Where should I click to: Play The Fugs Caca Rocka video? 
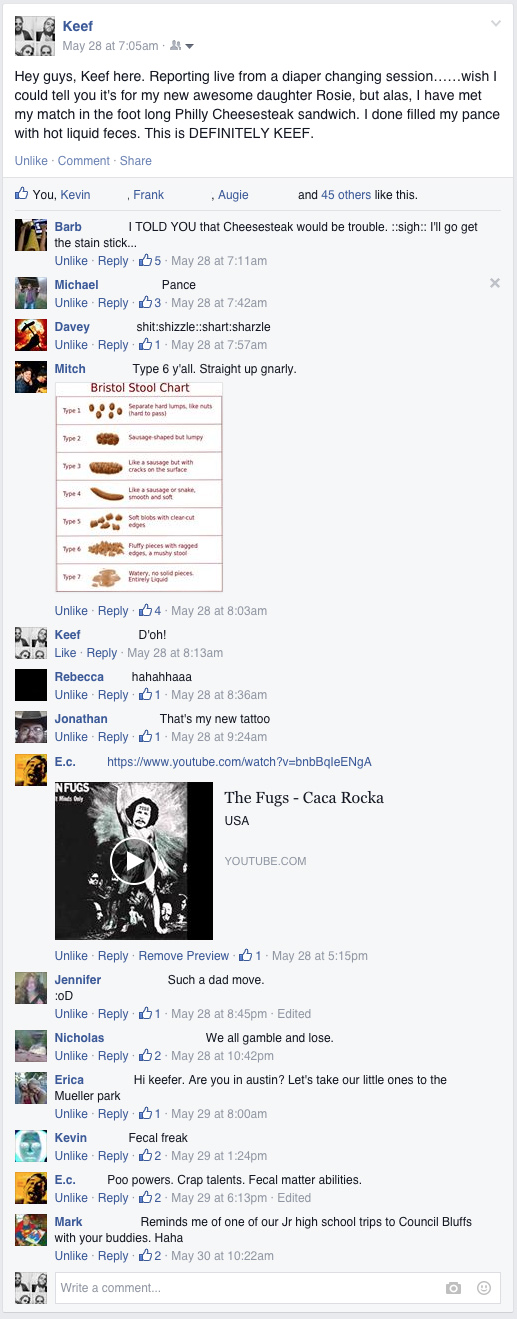pyautogui.click(x=134, y=860)
